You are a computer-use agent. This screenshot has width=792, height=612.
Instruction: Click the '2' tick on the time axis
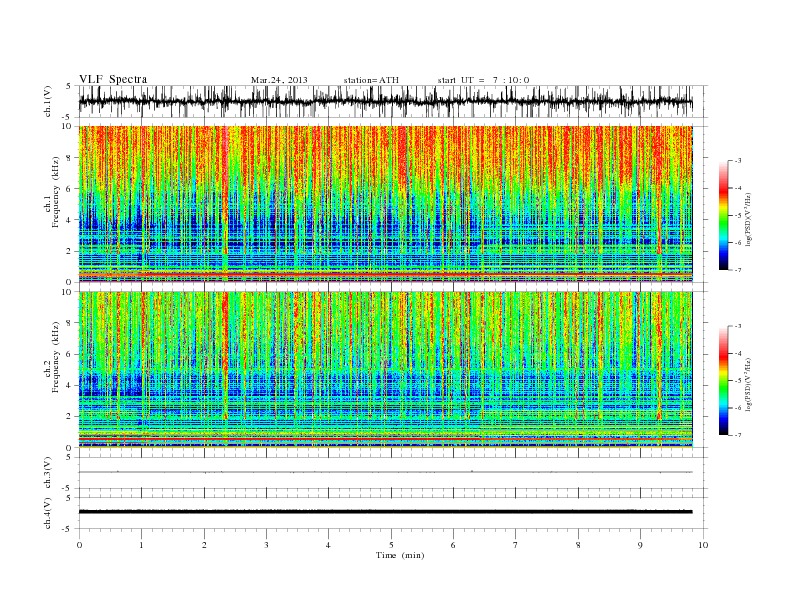point(204,545)
